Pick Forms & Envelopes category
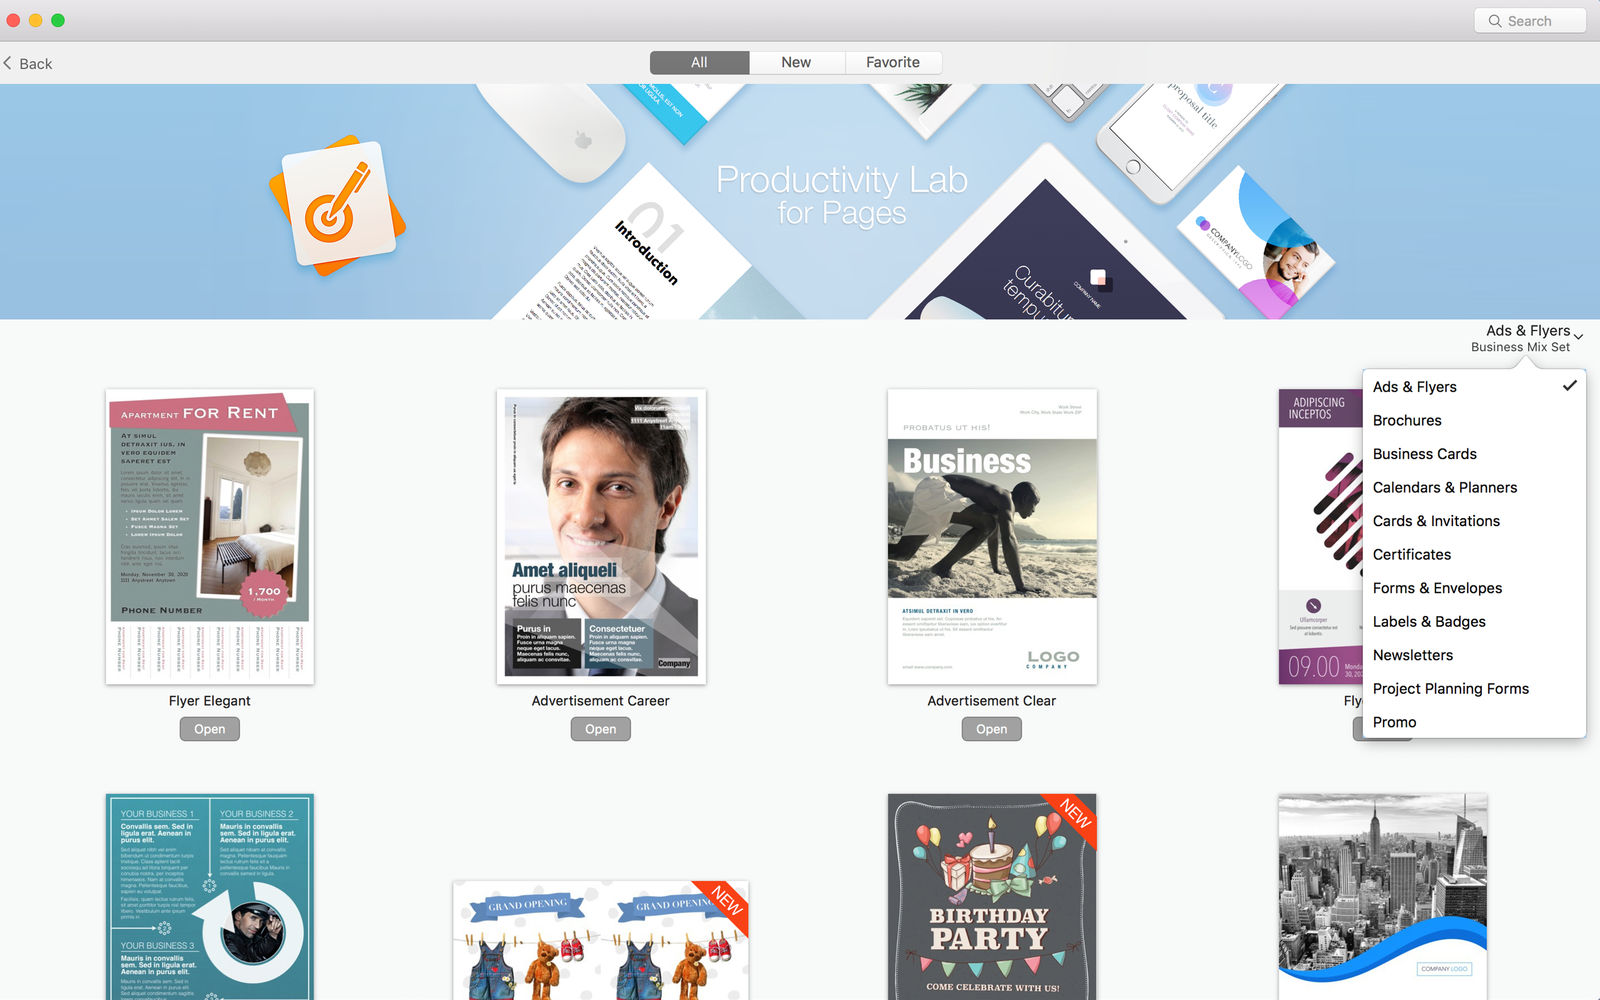This screenshot has height=1000, width=1600. tap(1474, 588)
